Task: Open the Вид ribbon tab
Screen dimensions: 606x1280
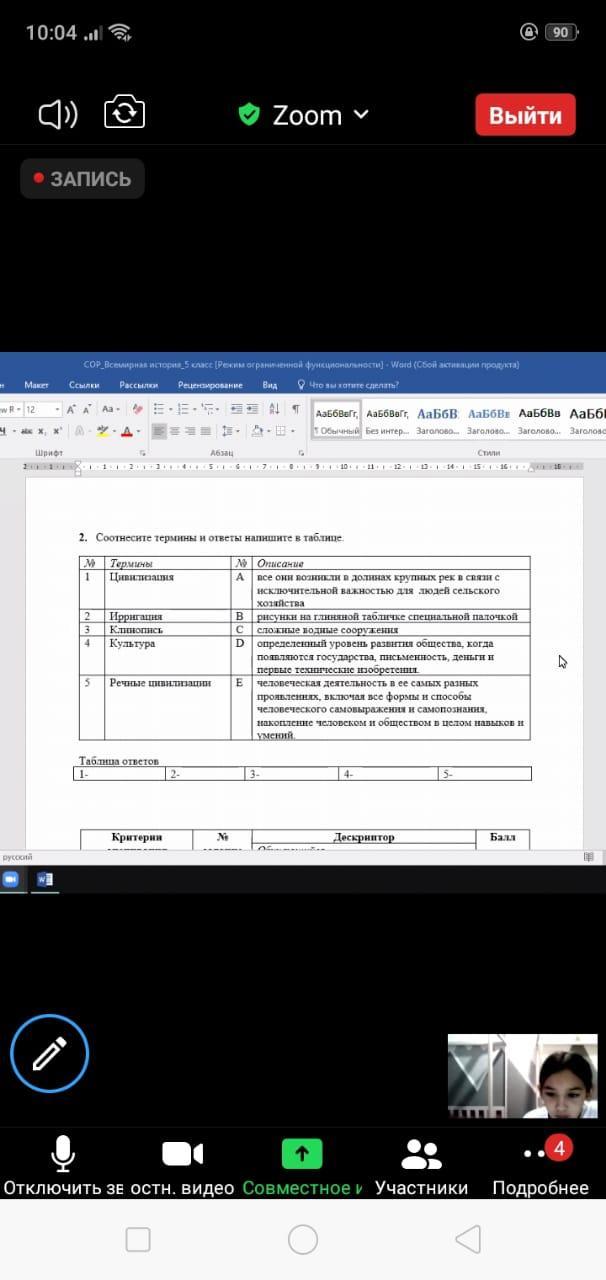Action: pos(270,385)
